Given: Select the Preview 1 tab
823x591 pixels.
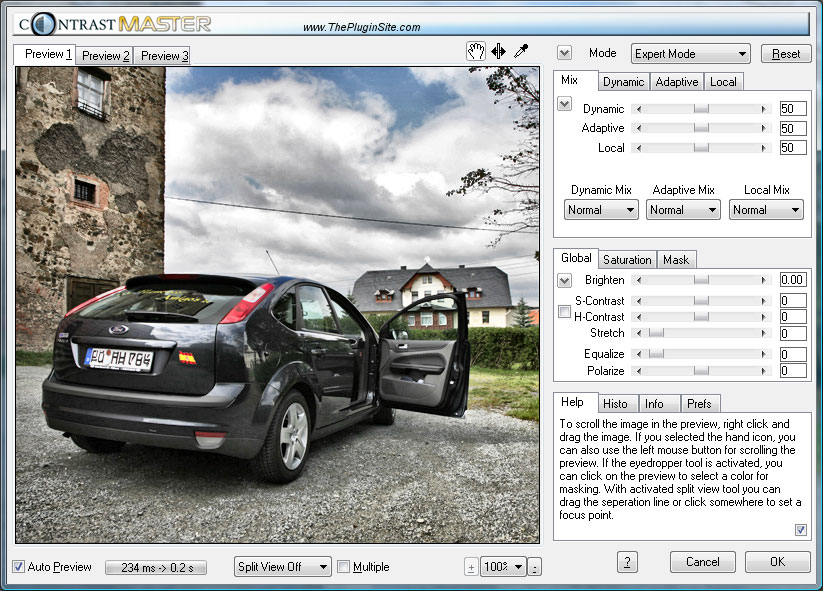Looking at the screenshot, I should tap(45, 54).
